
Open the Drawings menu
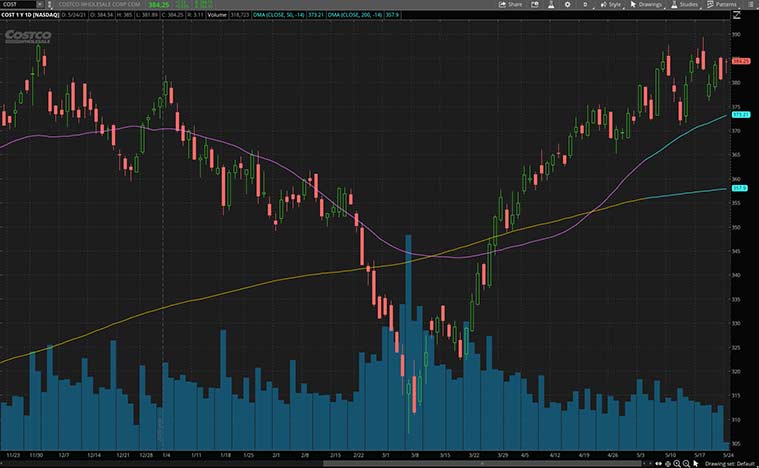pyautogui.click(x=647, y=5)
